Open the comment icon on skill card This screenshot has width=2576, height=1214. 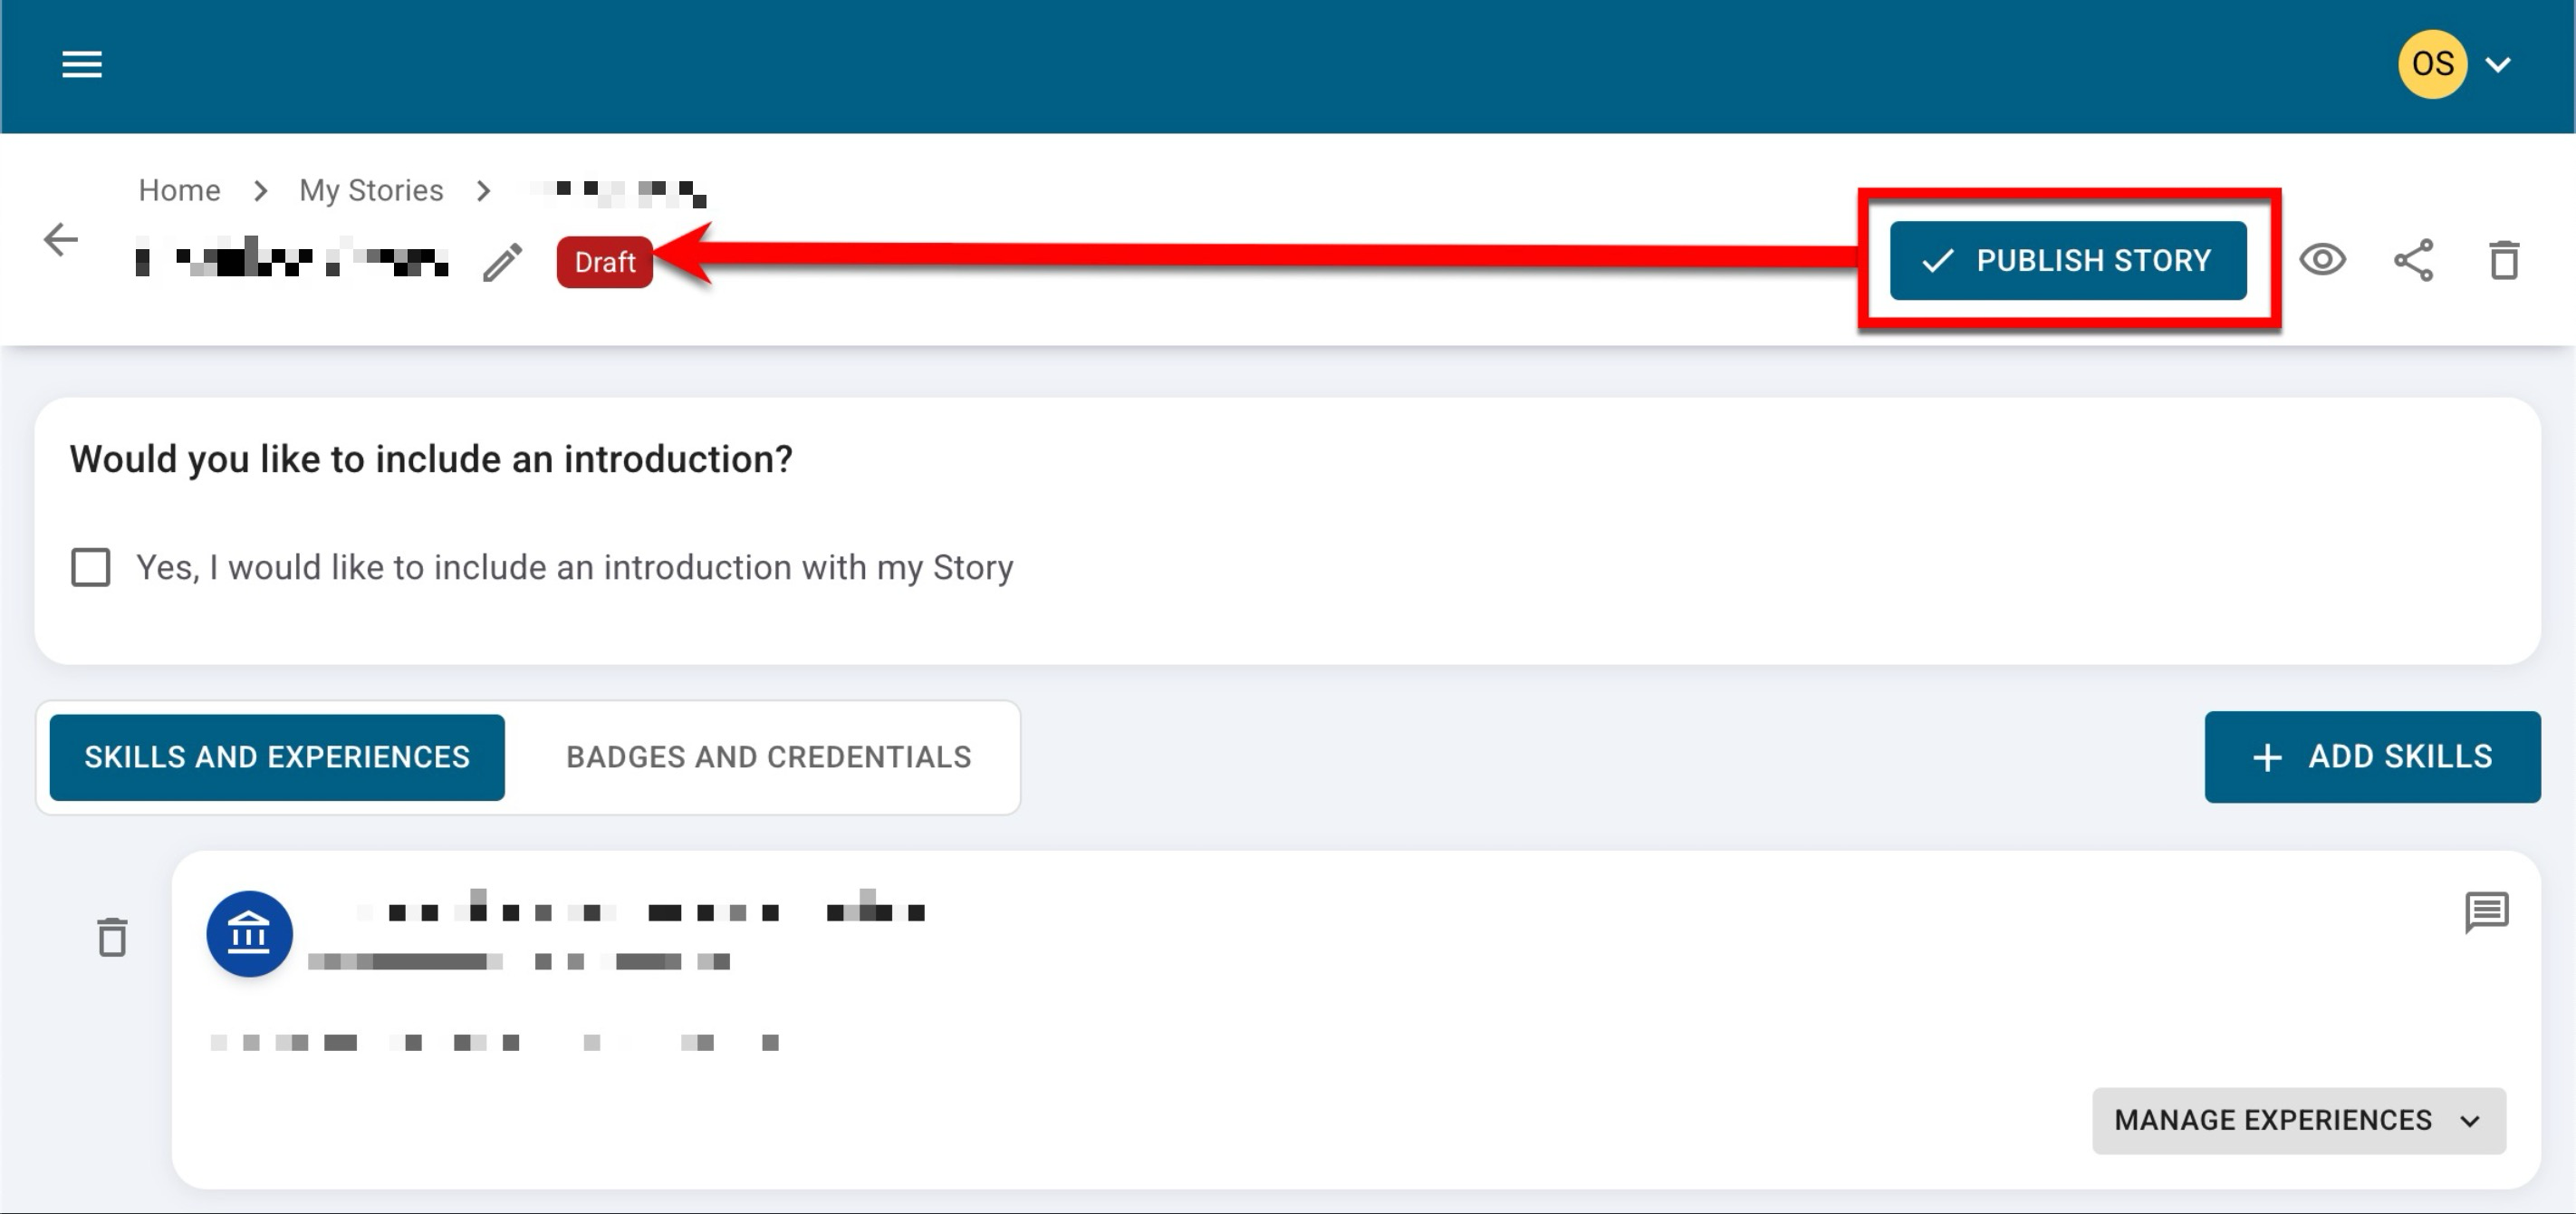[x=2486, y=911]
